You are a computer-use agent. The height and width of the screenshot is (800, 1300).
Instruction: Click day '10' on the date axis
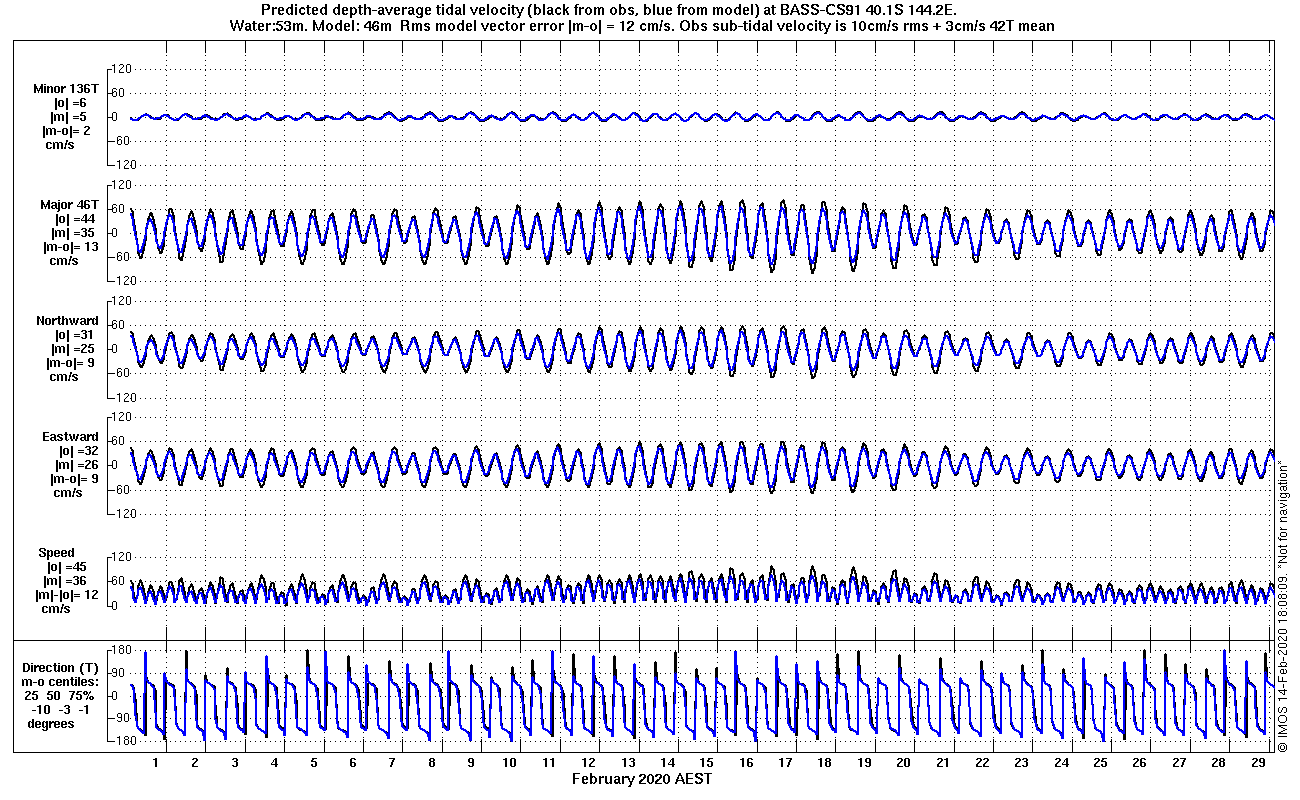(510, 763)
